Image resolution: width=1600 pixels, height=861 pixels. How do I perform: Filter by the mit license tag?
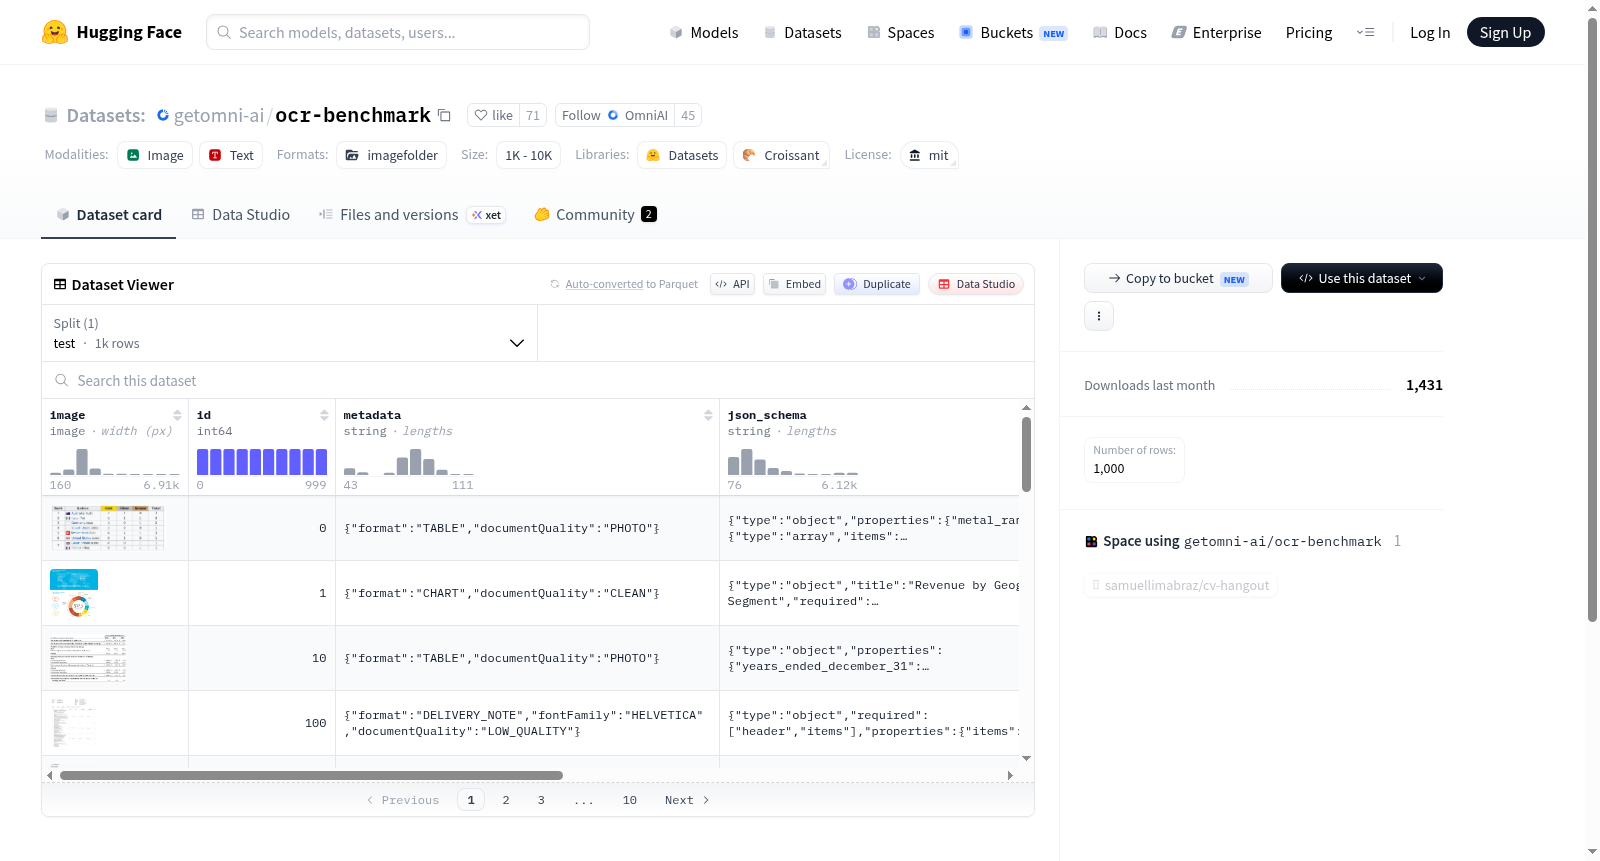click(929, 155)
